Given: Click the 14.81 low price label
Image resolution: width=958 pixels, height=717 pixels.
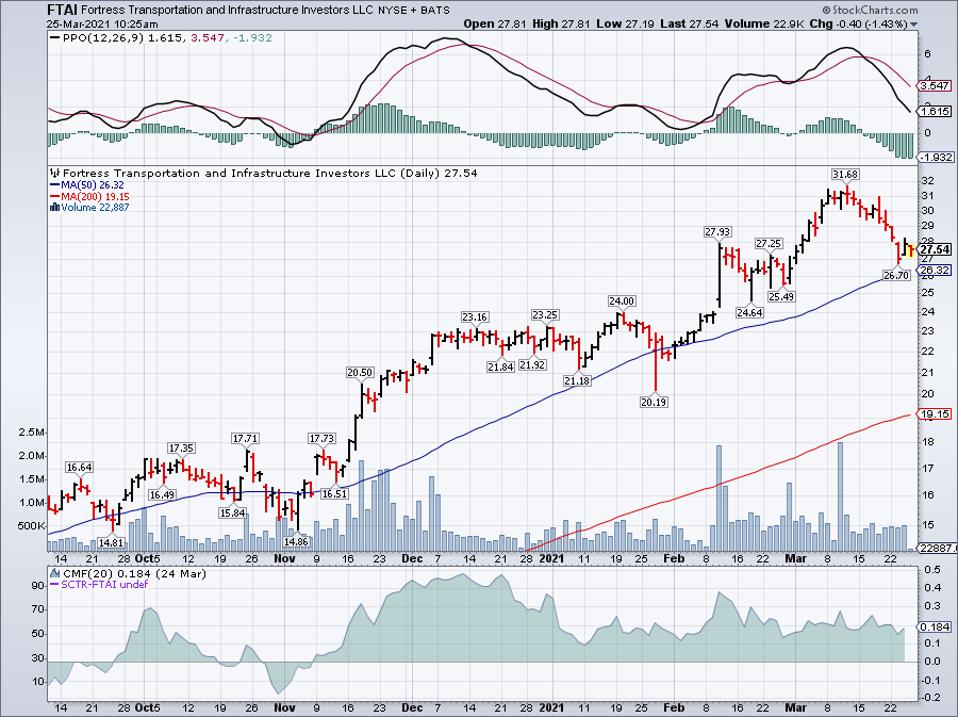Looking at the screenshot, I should point(111,543).
